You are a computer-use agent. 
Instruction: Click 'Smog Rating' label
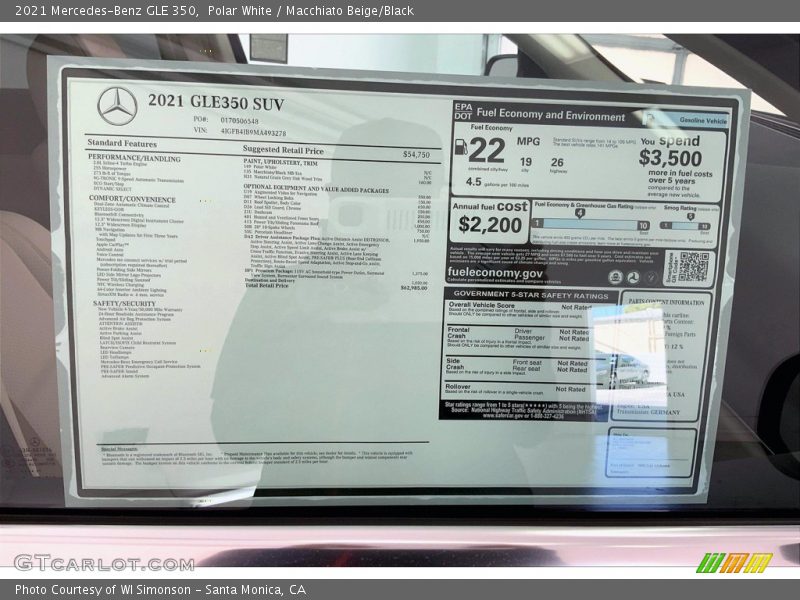tap(680, 208)
